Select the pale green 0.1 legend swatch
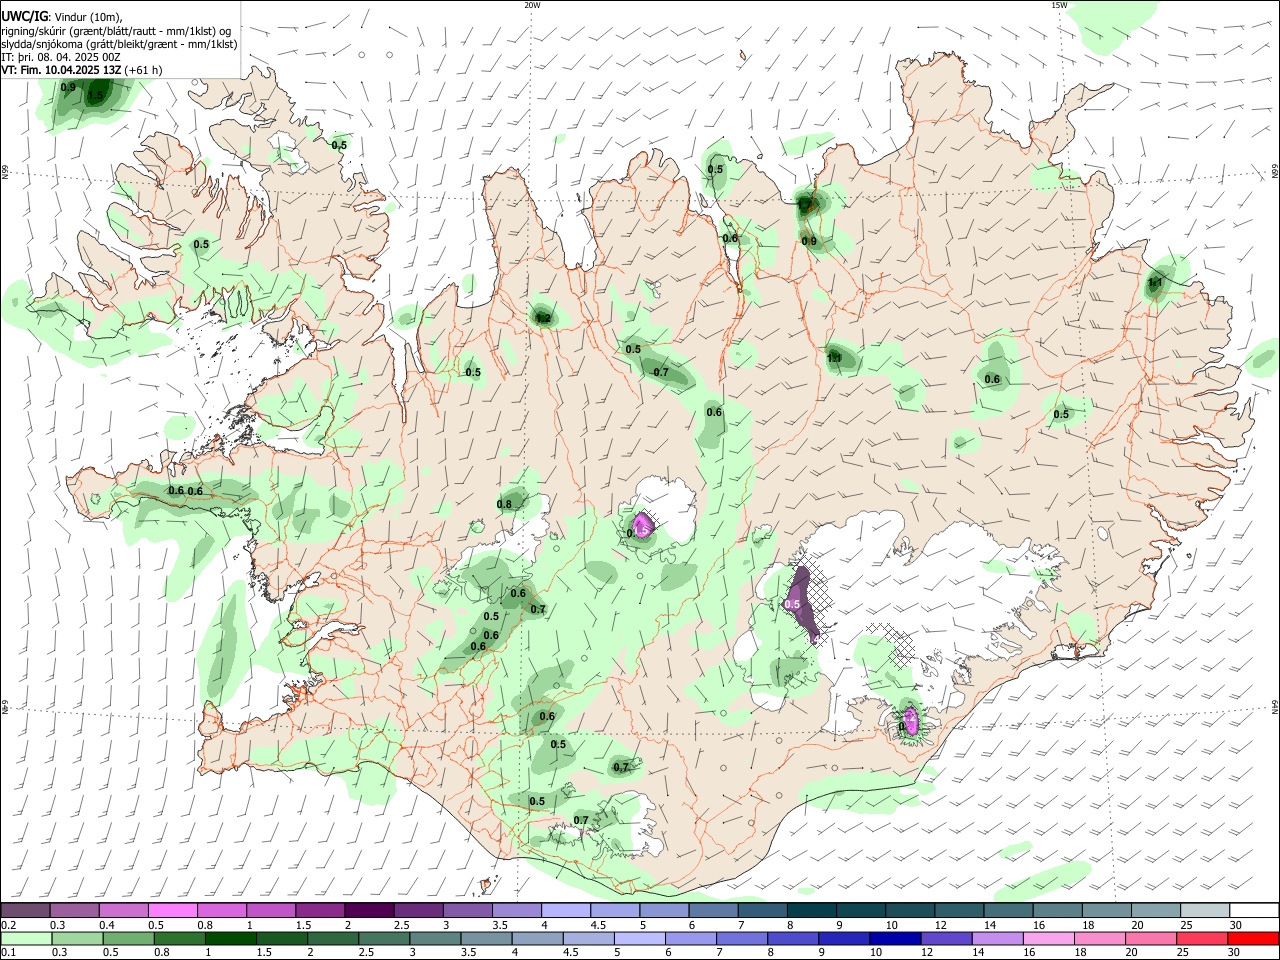Viewport: 1280px width, 960px height. [x=26, y=938]
